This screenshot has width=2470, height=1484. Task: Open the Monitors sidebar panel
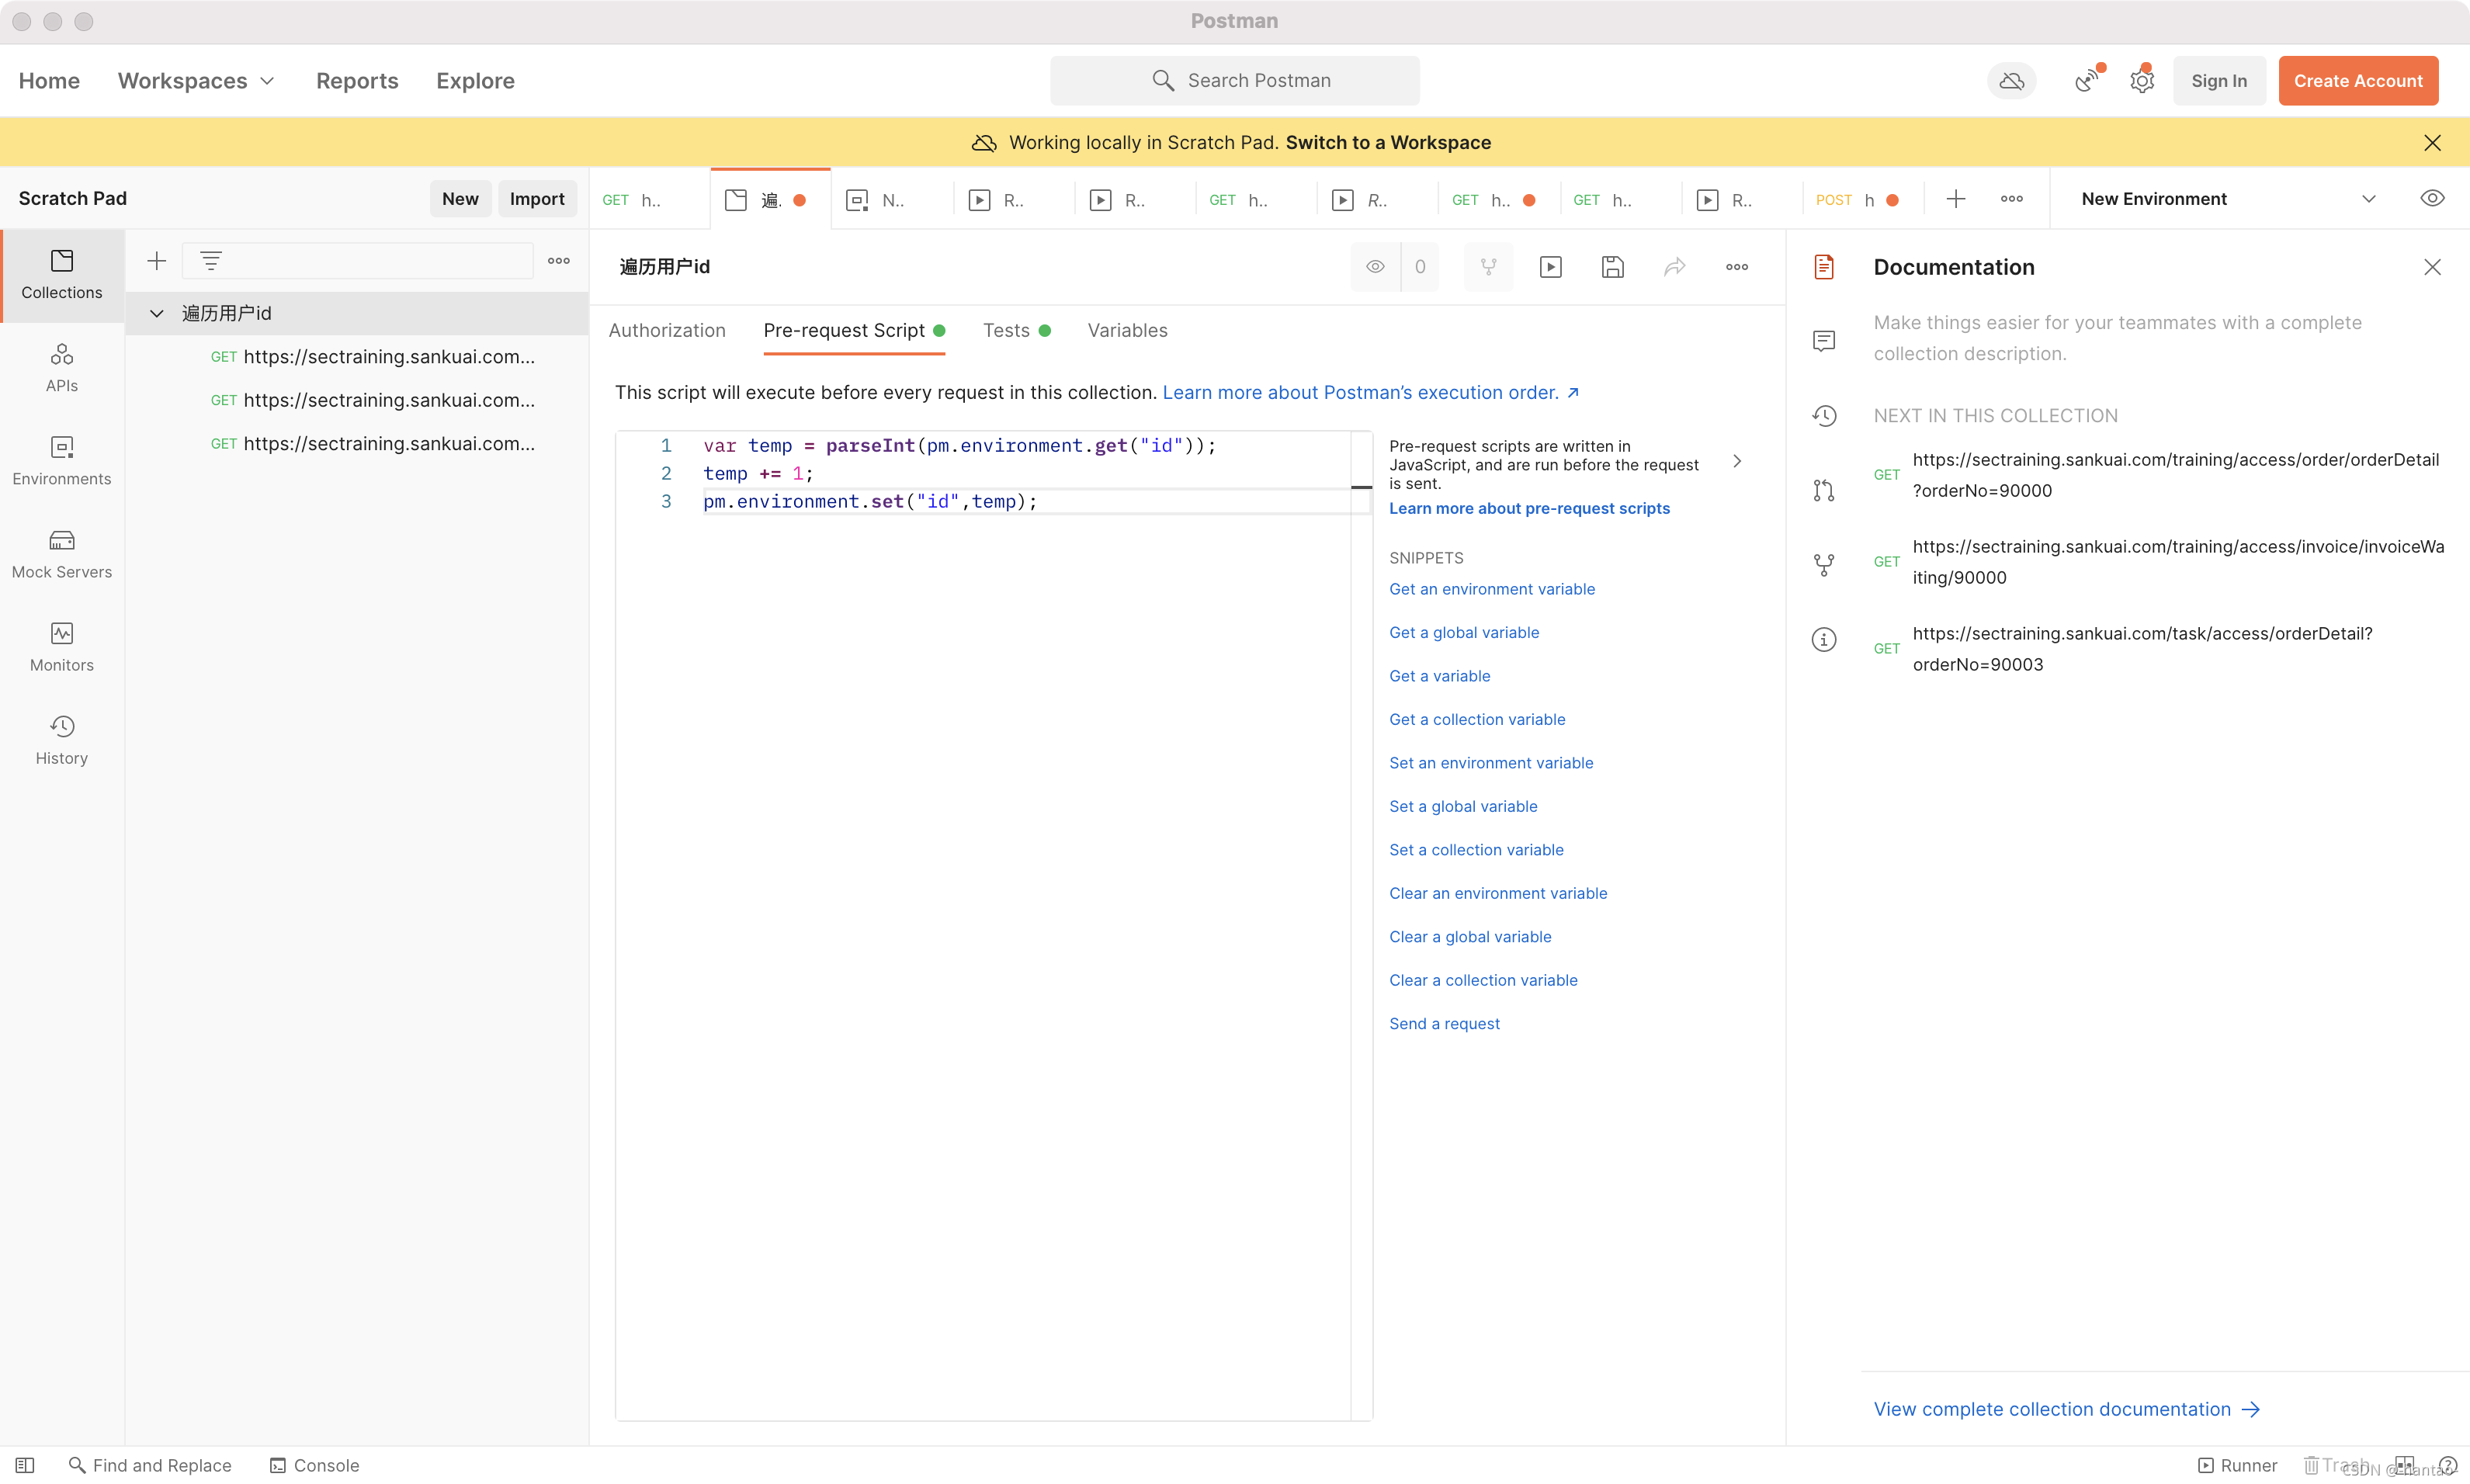62,647
